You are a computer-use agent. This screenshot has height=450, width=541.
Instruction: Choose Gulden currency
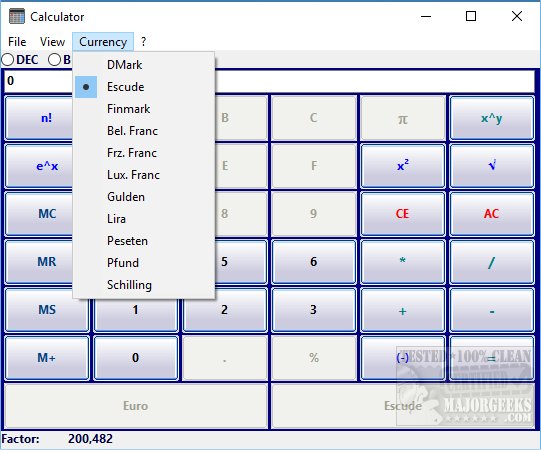[x=144, y=197]
